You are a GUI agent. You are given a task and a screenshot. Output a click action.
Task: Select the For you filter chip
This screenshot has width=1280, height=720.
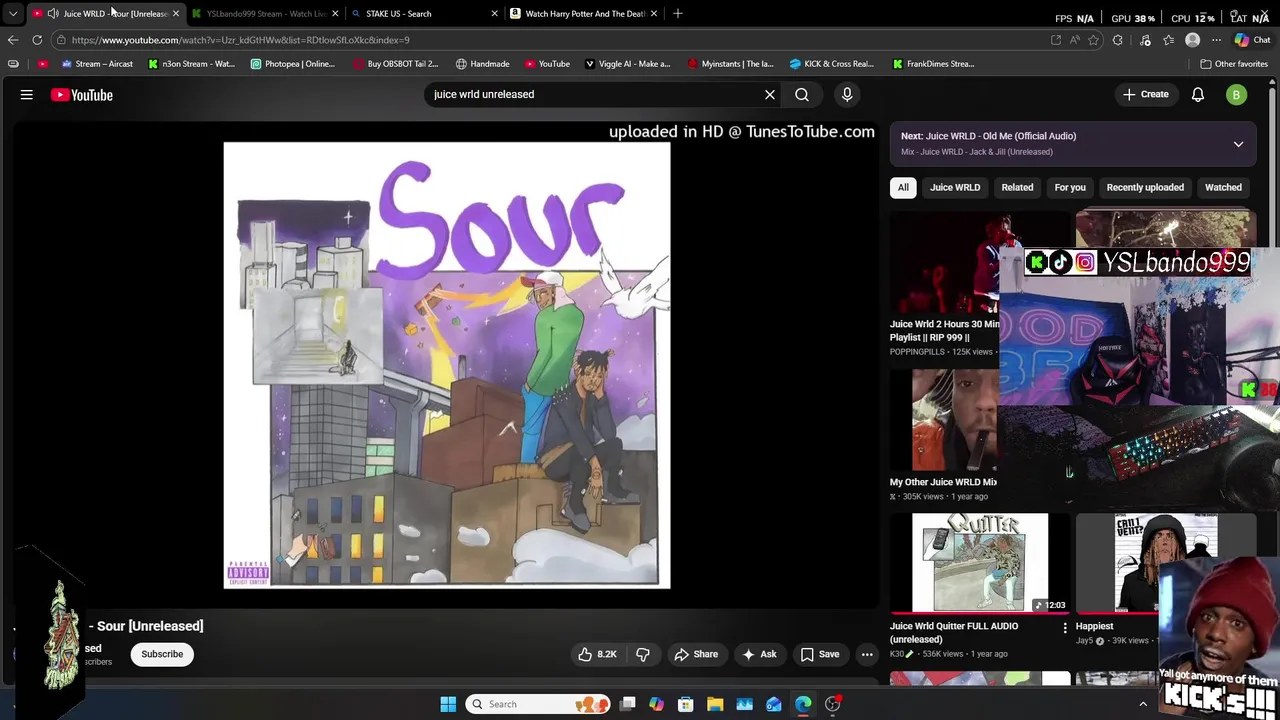click(x=1070, y=188)
